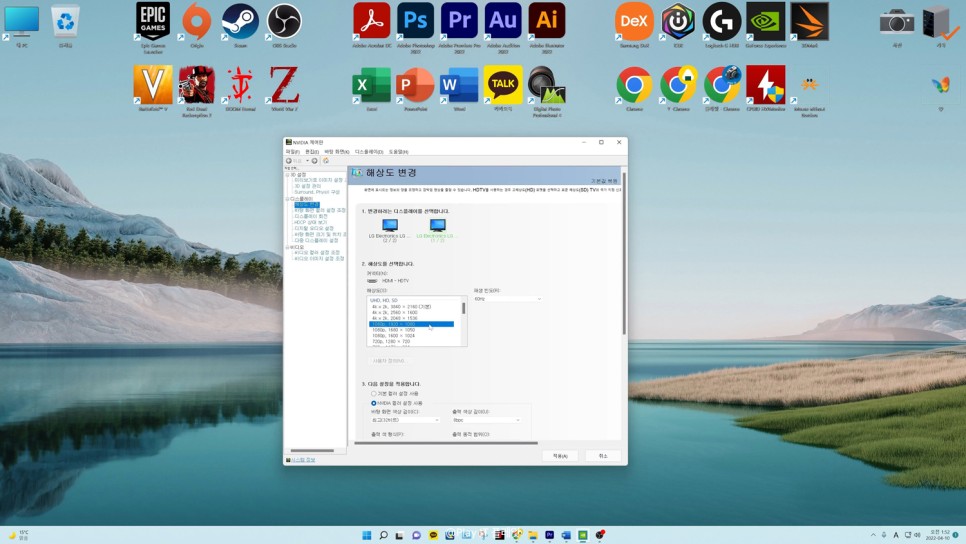This screenshot has width=966, height=544.
Task: Go back with the toolbar back arrow
Action: pos(289,161)
